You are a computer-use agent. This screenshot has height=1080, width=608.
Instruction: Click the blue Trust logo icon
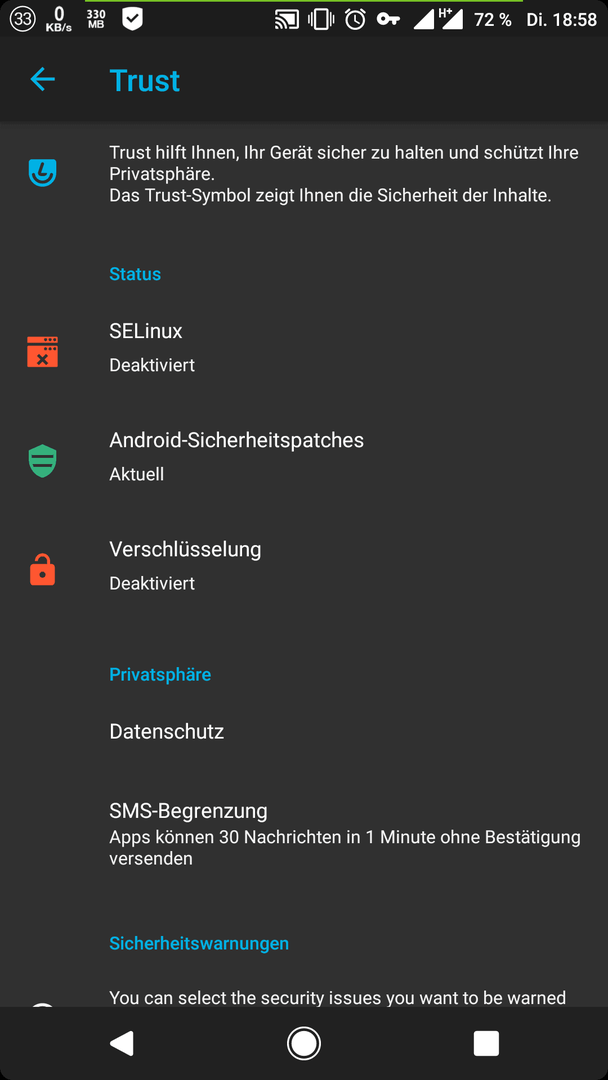coord(42,172)
